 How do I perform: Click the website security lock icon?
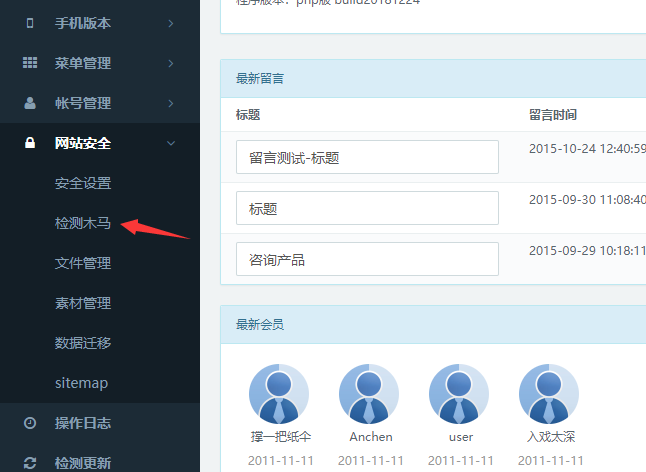pos(30,143)
